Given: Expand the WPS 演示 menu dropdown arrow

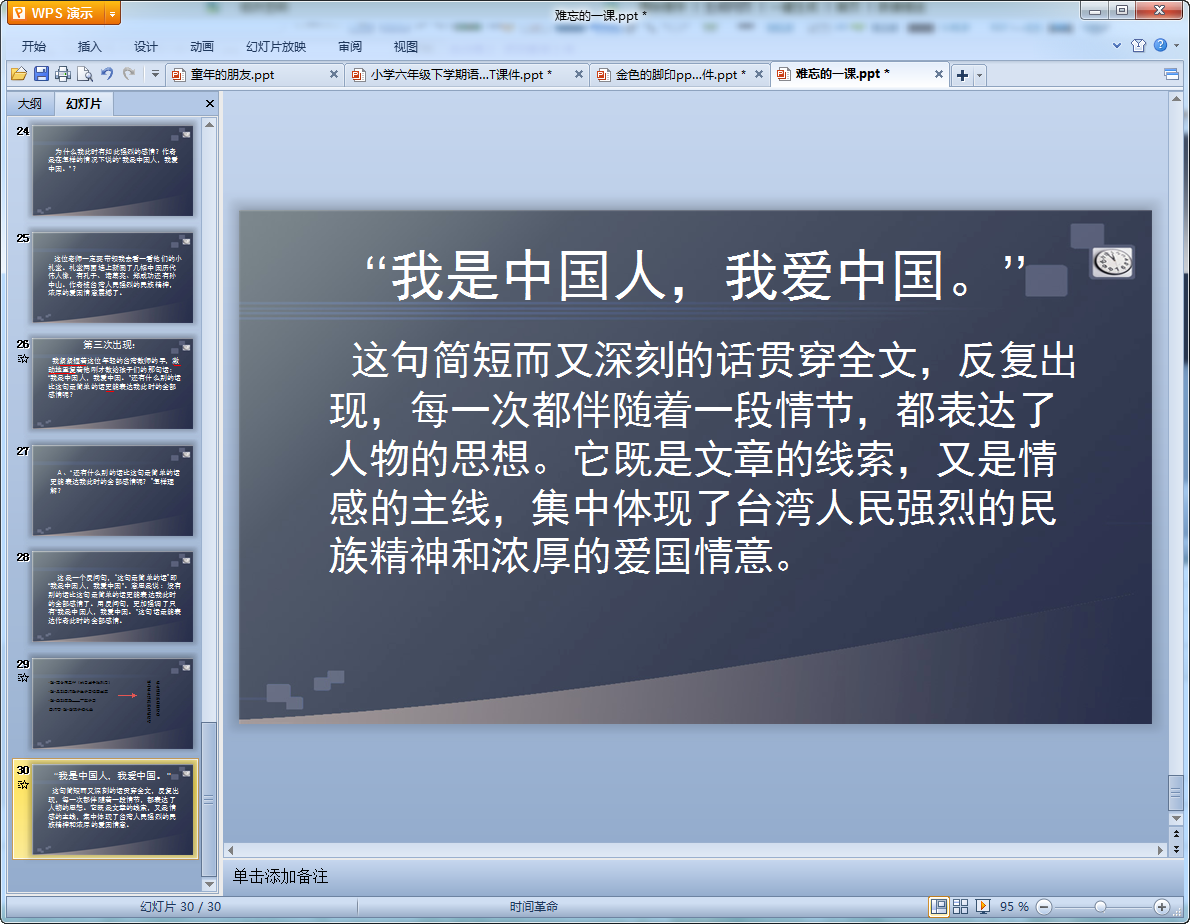Looking at the screenshot, I should coord(112,13).
